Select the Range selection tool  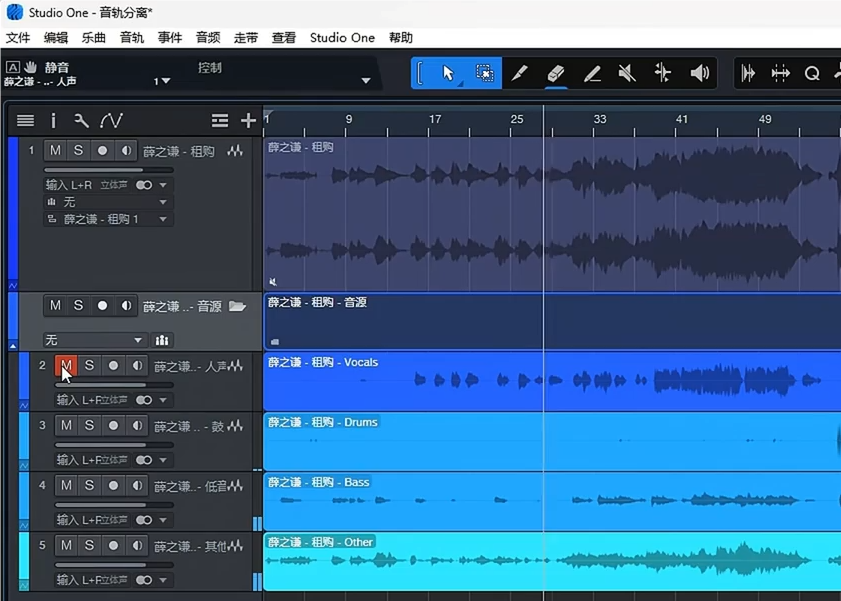pos(484,73)
